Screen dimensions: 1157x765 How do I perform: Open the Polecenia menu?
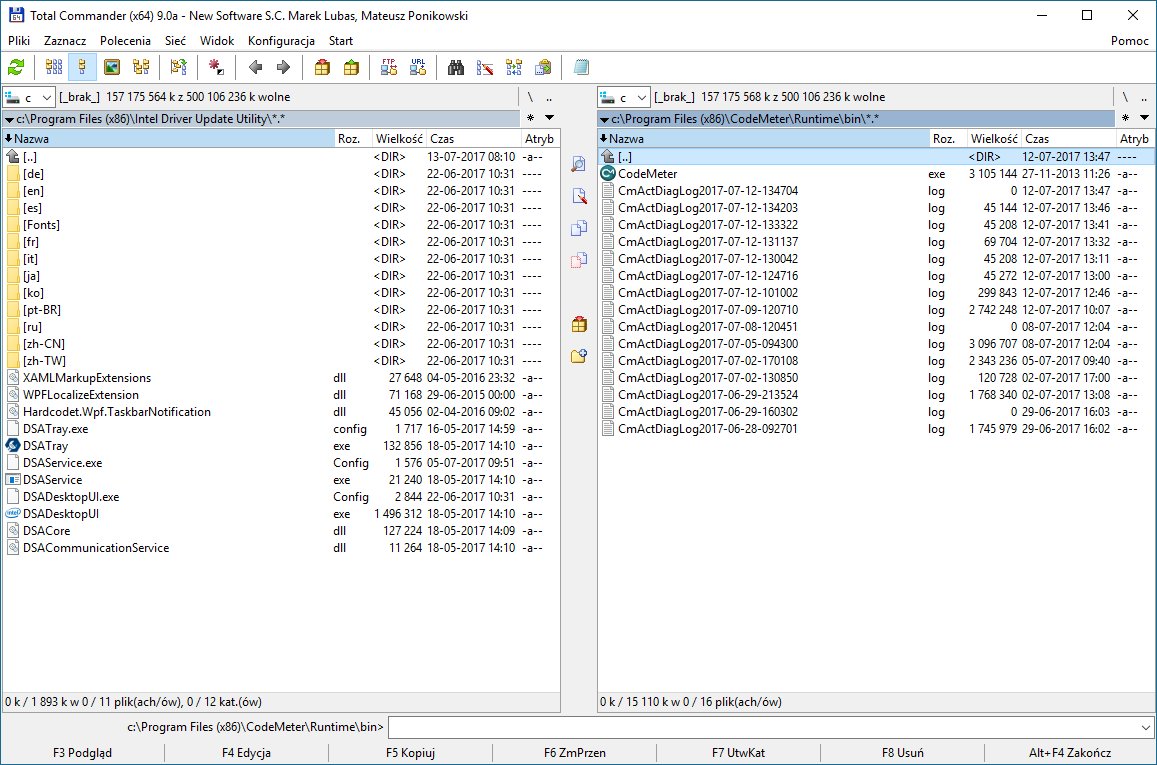[x=125, y=41]
